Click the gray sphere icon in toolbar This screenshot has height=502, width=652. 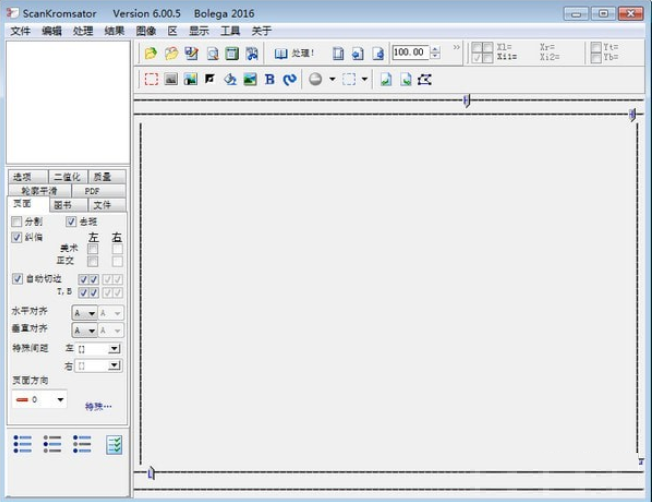pos(315,79)
